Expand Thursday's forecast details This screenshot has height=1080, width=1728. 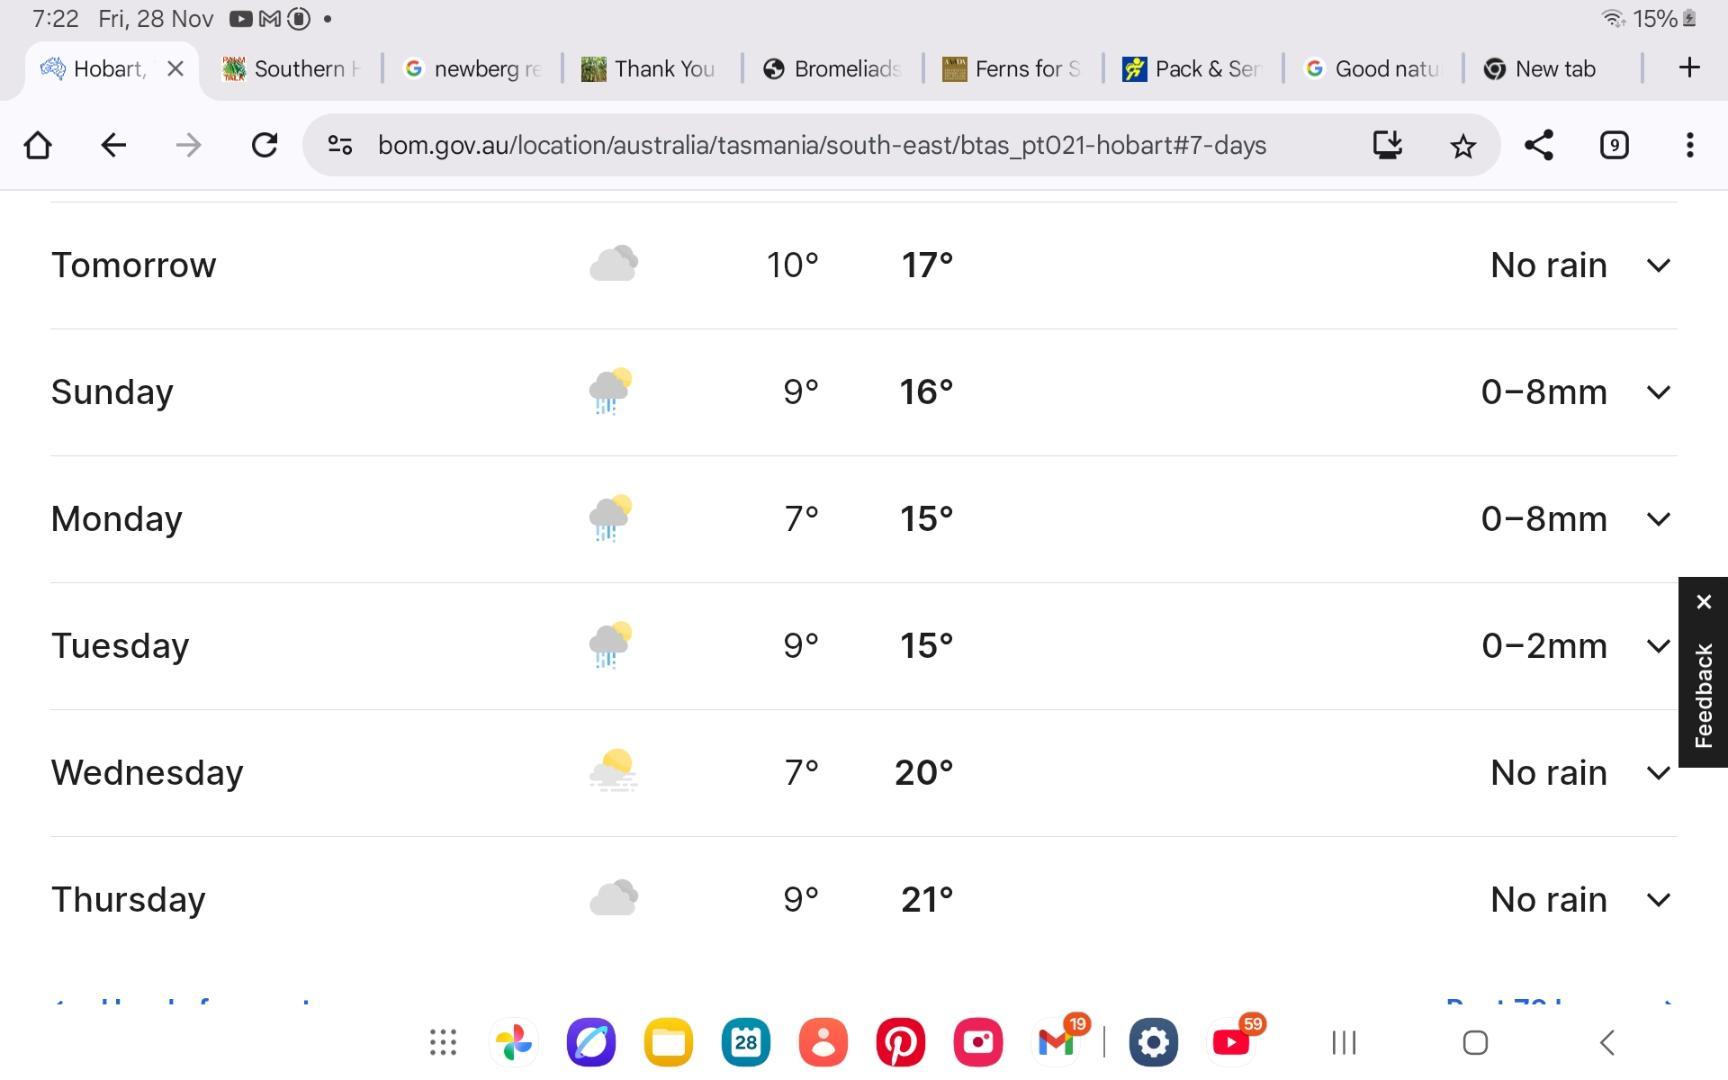[x=1658, y=900]
